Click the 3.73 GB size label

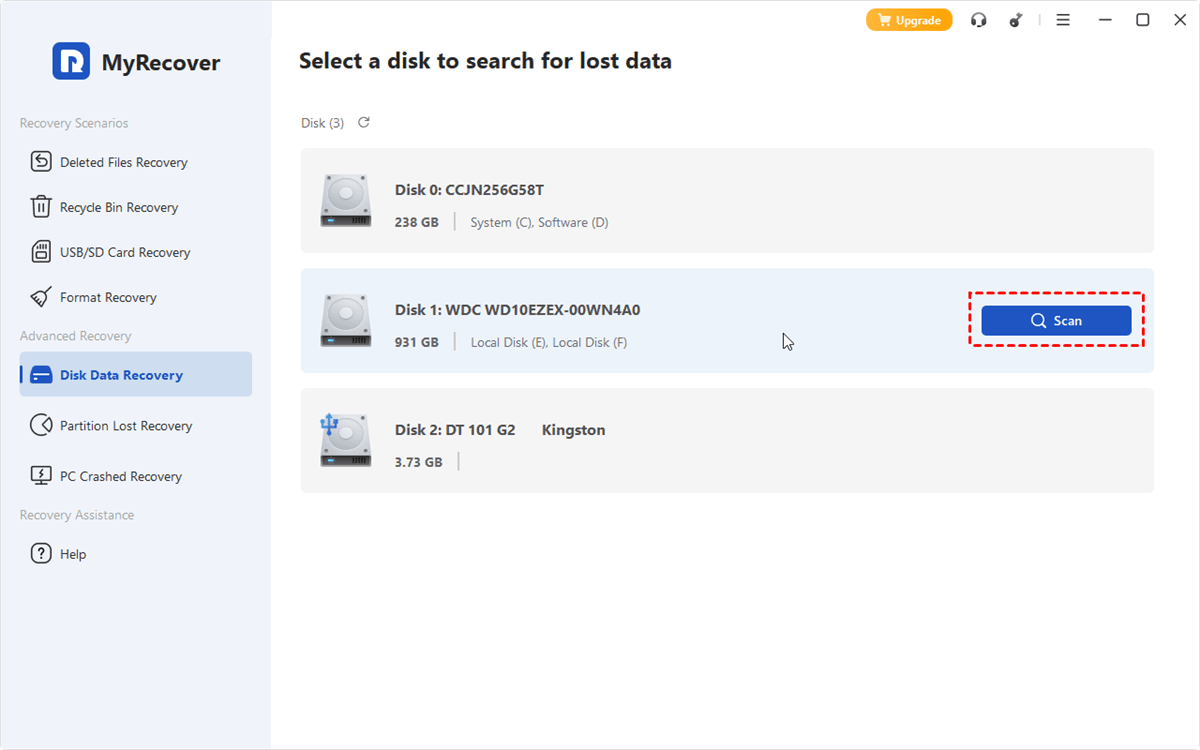pos(418,462)
